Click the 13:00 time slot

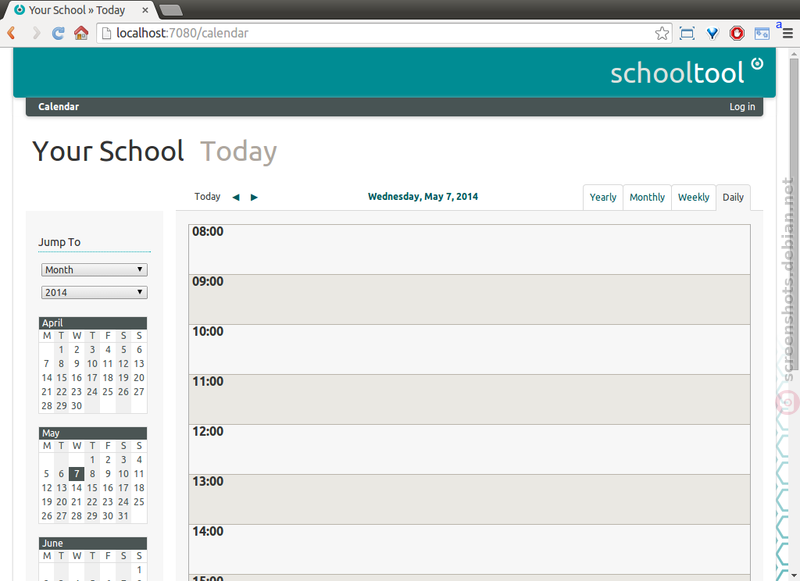(469, 499)
